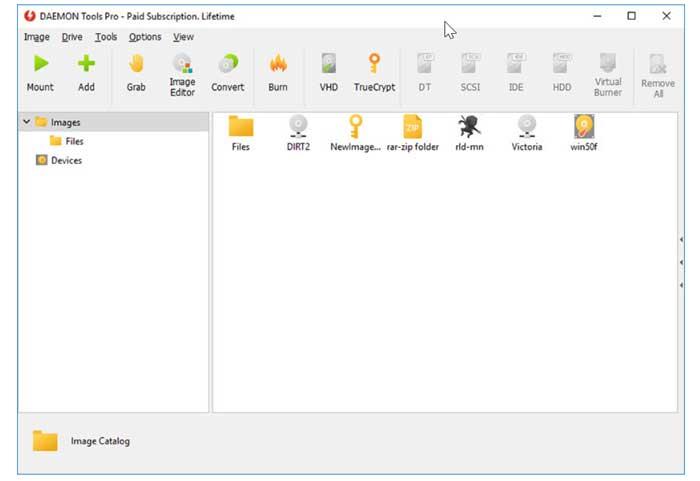Viewport: 700px width, 481px height.
Task: Select the rar-zip folder archive
Action: point(412,133)
